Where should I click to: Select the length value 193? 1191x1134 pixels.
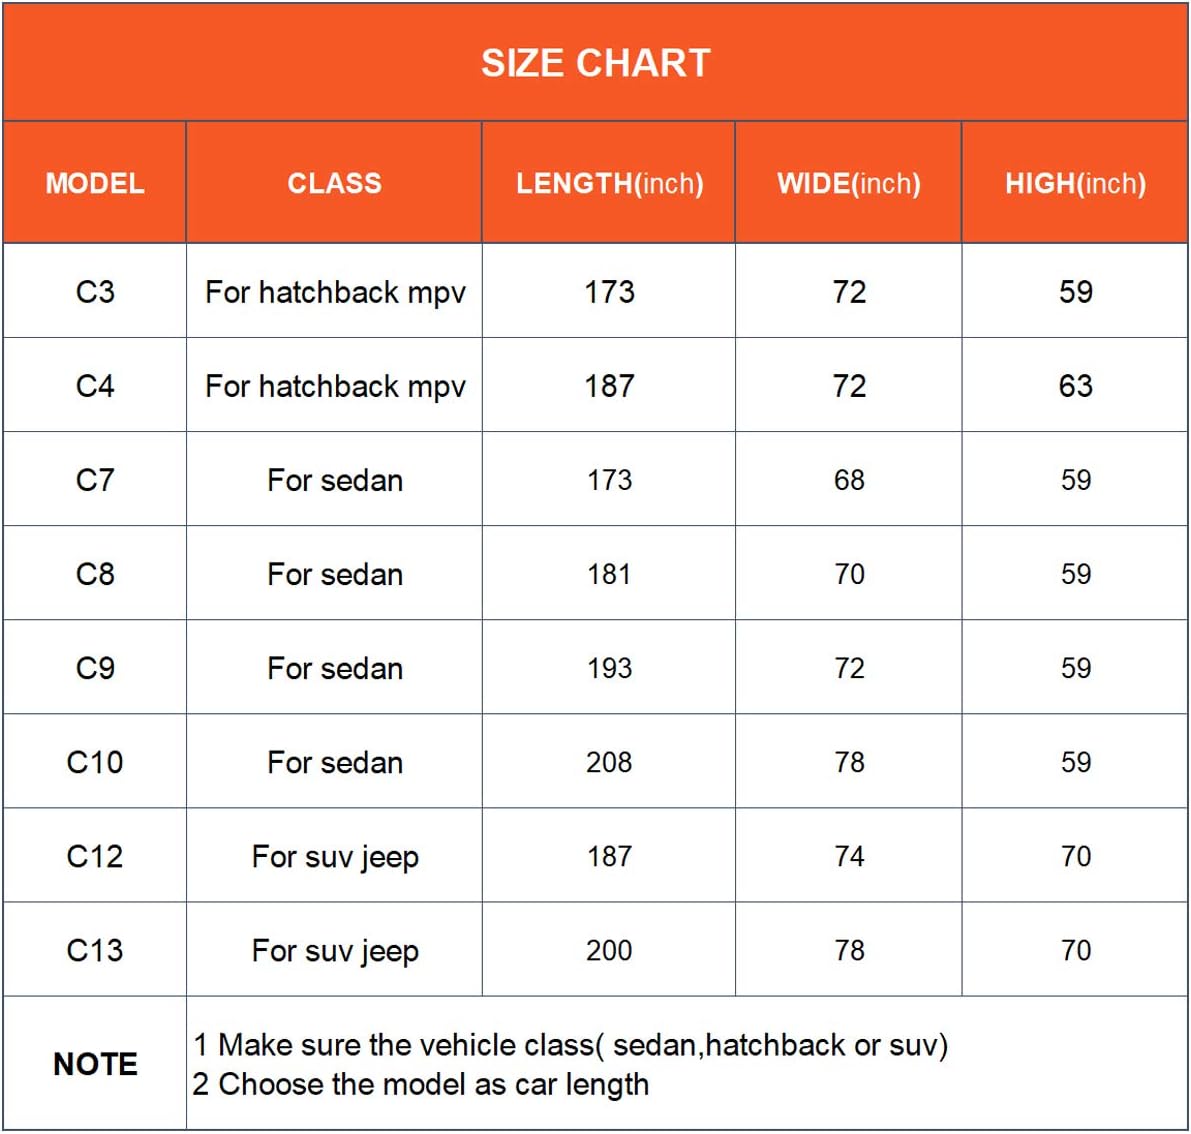(x=609, y=668)
